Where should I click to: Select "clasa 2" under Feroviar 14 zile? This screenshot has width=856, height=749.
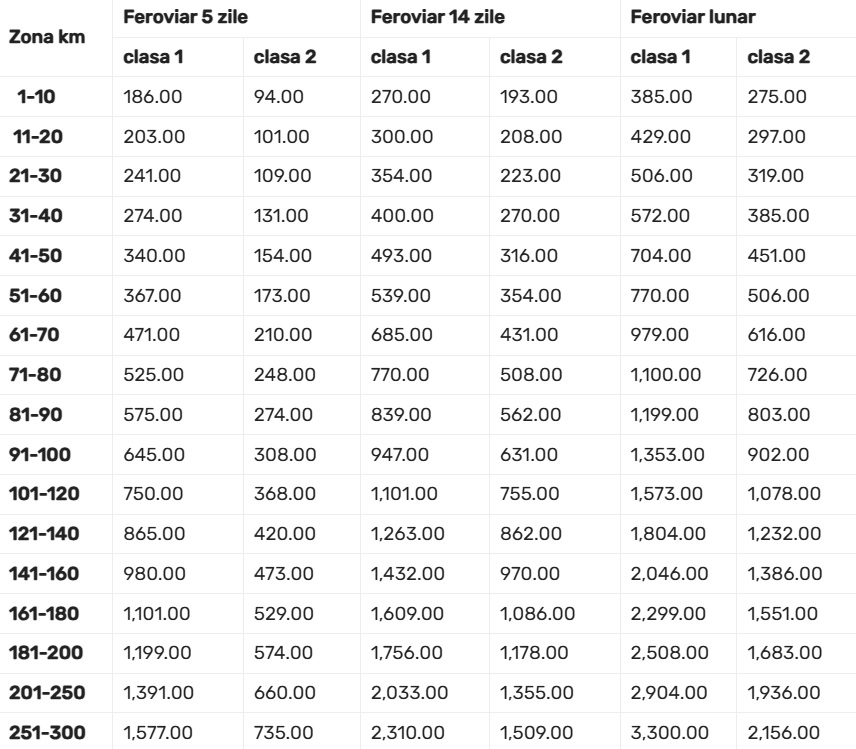coord(530,57)
